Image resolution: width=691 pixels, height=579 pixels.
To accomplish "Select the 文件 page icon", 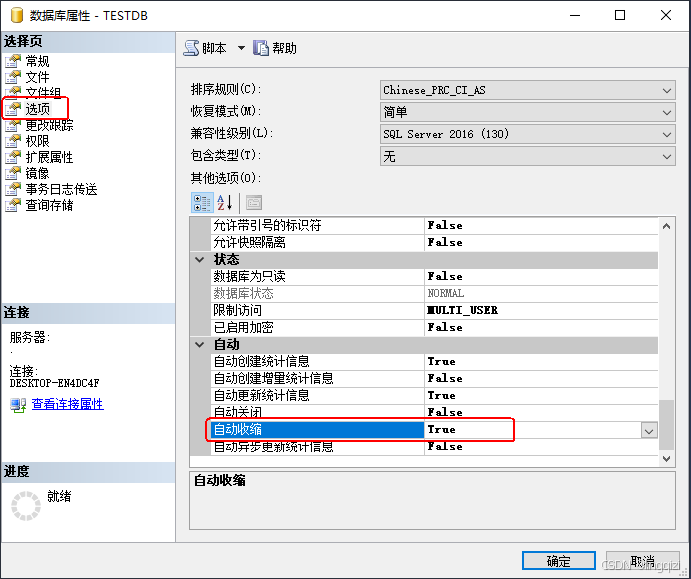I will coord(13,77).
